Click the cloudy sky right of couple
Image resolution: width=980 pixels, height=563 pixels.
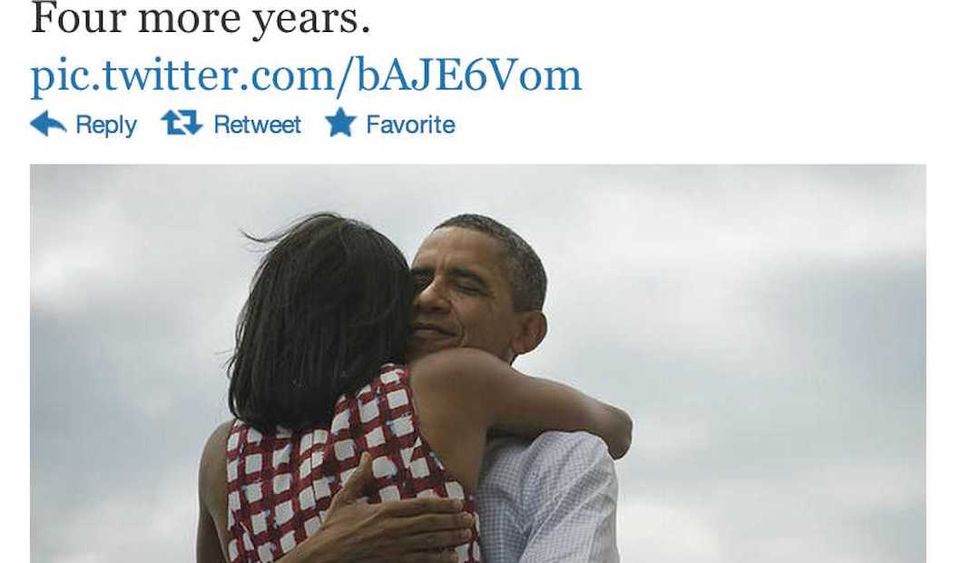pos(775,362)
